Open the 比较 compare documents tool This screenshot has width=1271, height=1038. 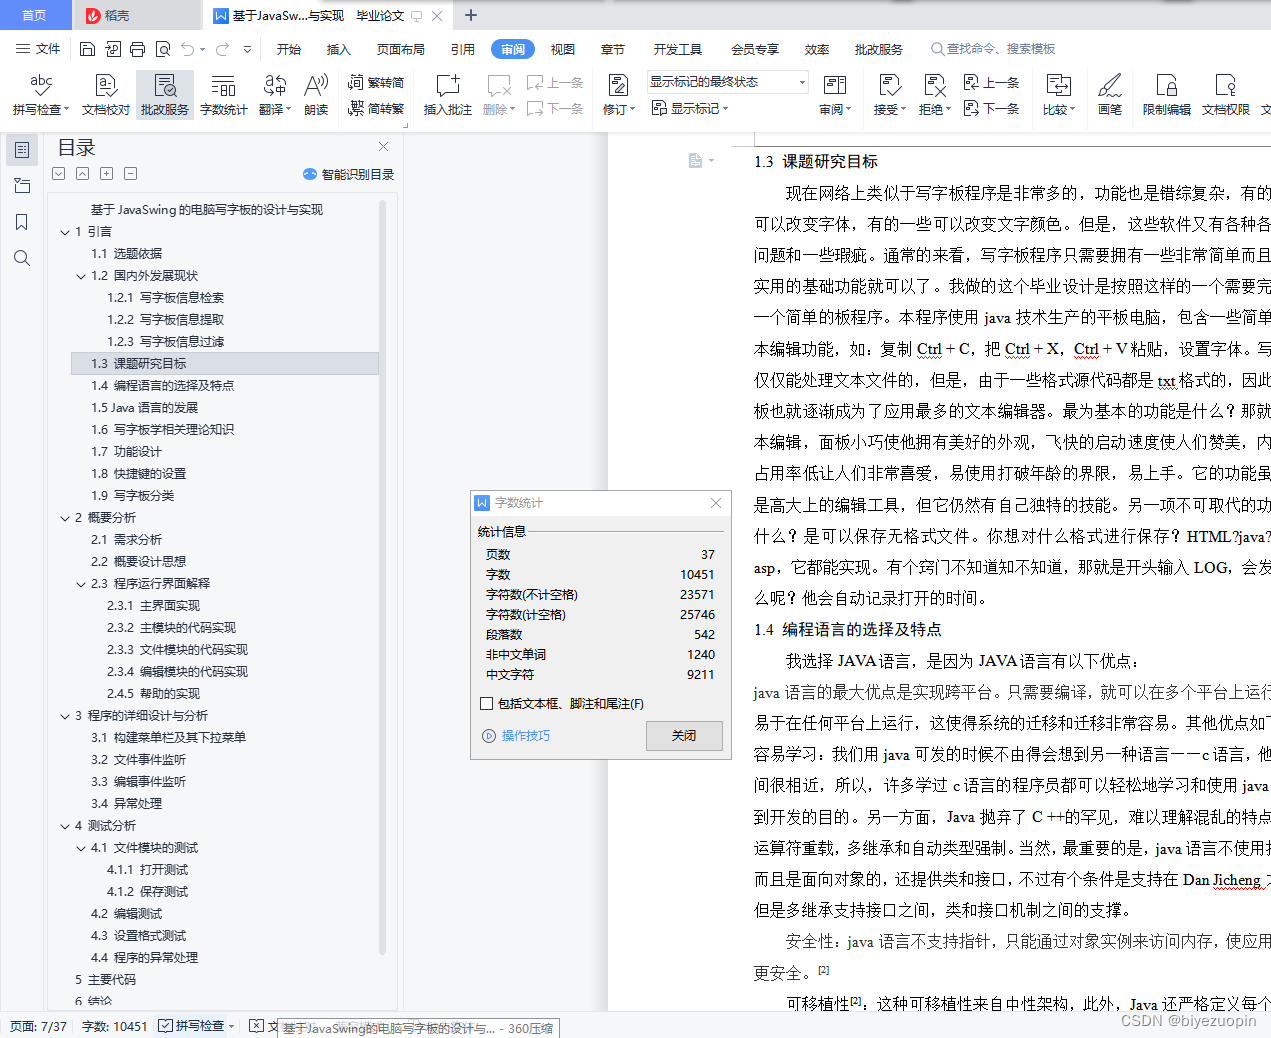(1059, 95)
